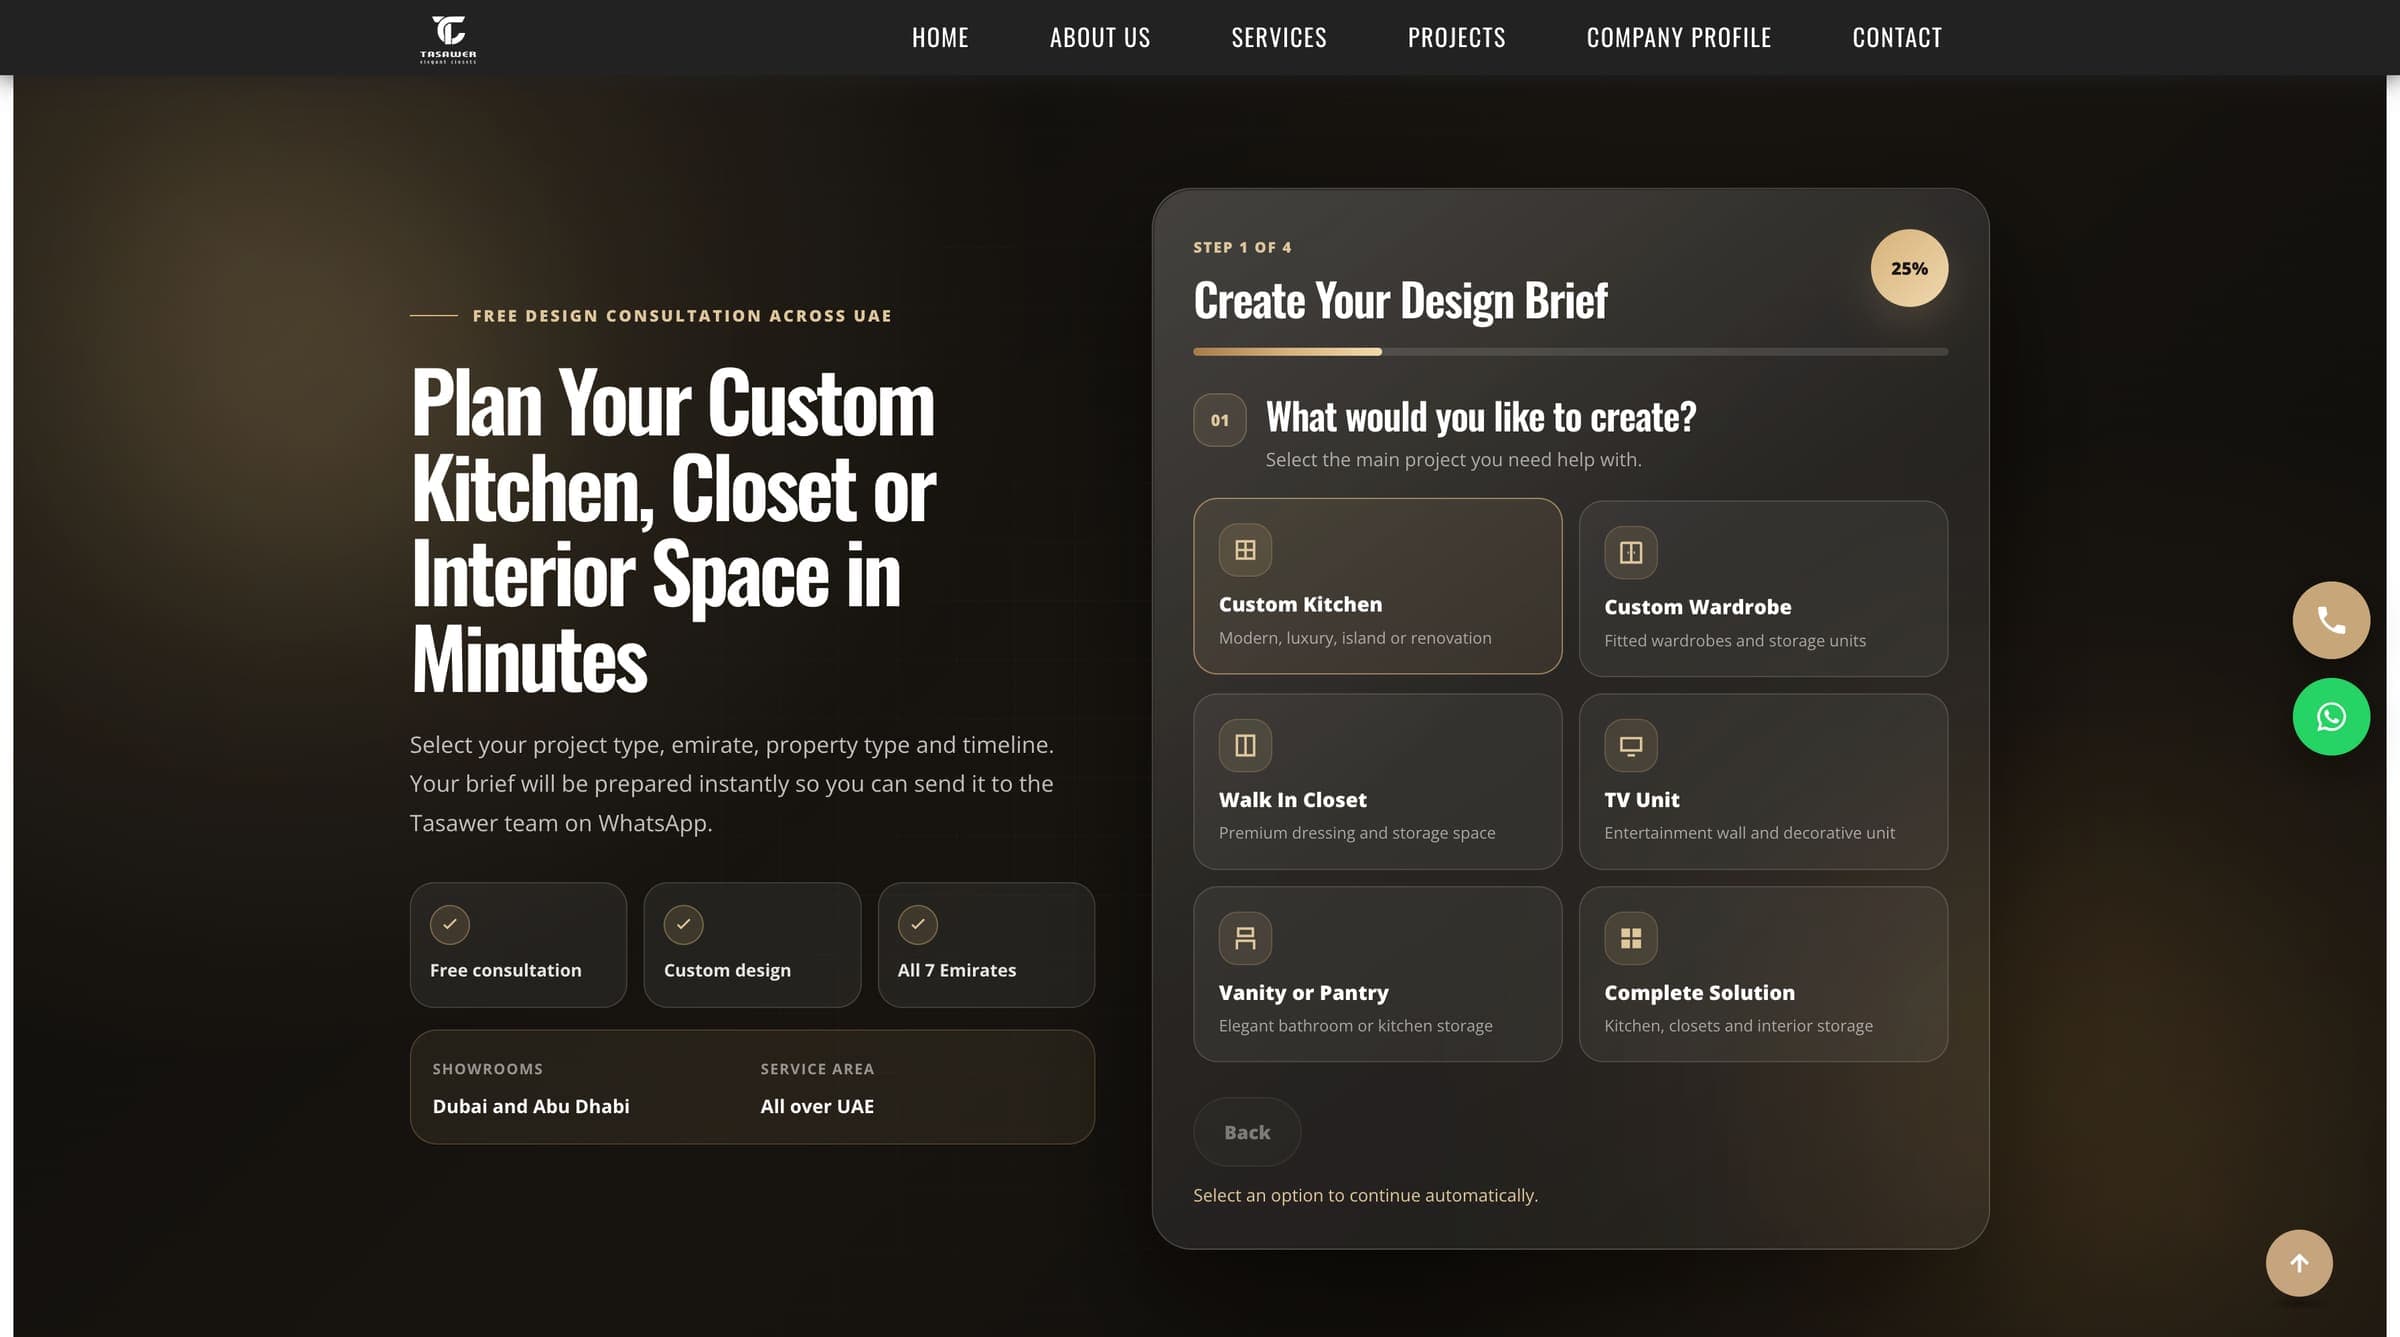The image size is (2400, 1337).
Task: Click the design brief progress bar
Action: (x=1570, y=352)
